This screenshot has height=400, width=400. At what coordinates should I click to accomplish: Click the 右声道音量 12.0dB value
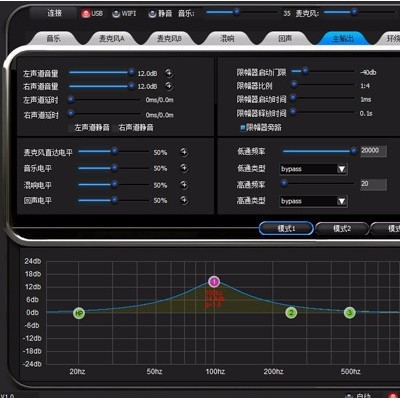(x=147, y=86)
